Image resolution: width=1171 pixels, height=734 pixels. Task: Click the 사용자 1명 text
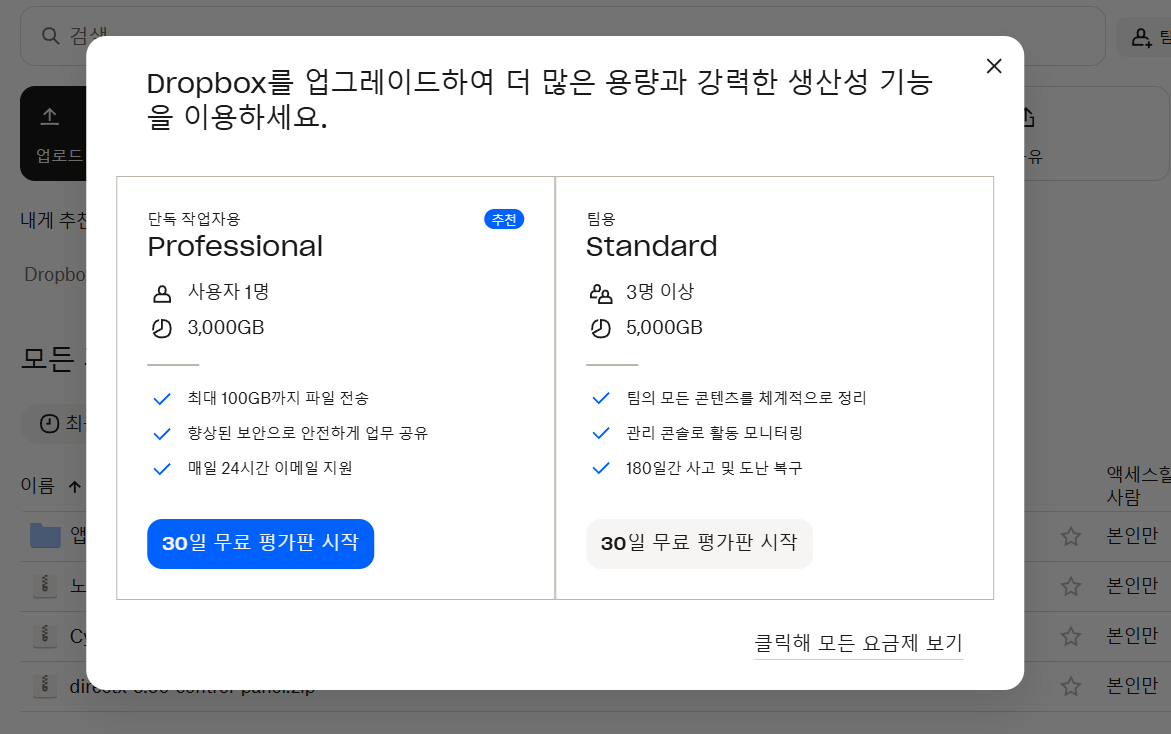[229, 292]
